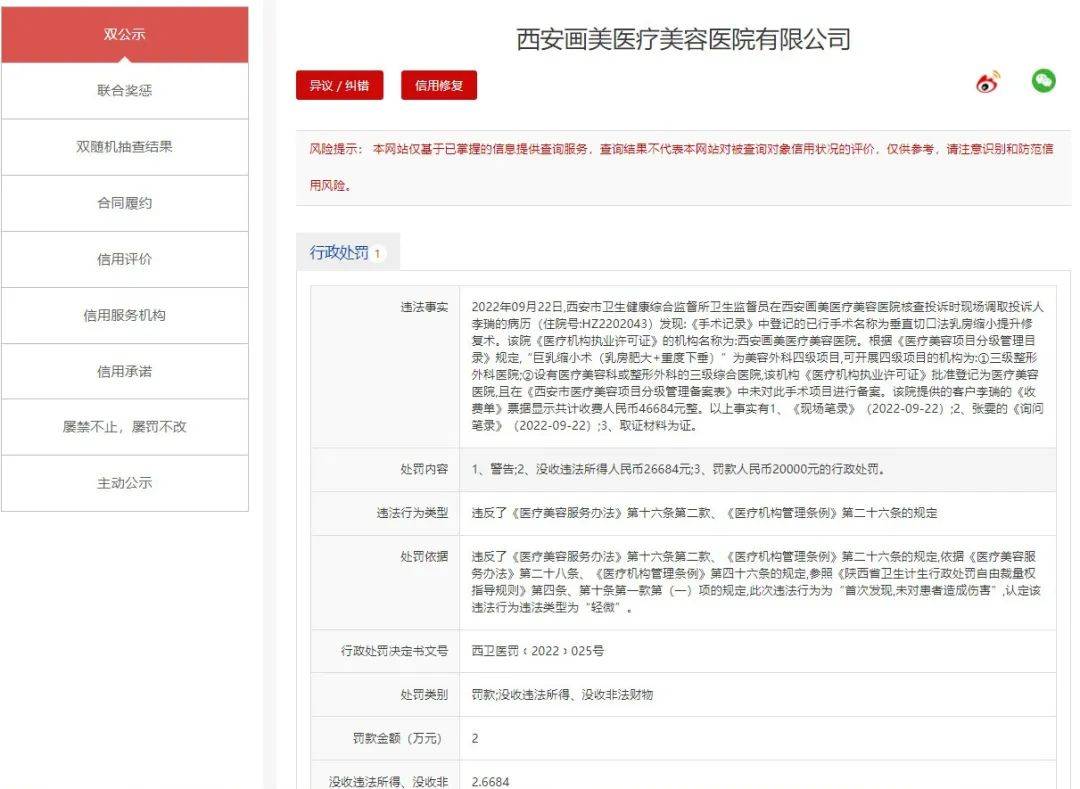
Task: Click the 罚款金额 value showing 2
Action: [474, 738]
